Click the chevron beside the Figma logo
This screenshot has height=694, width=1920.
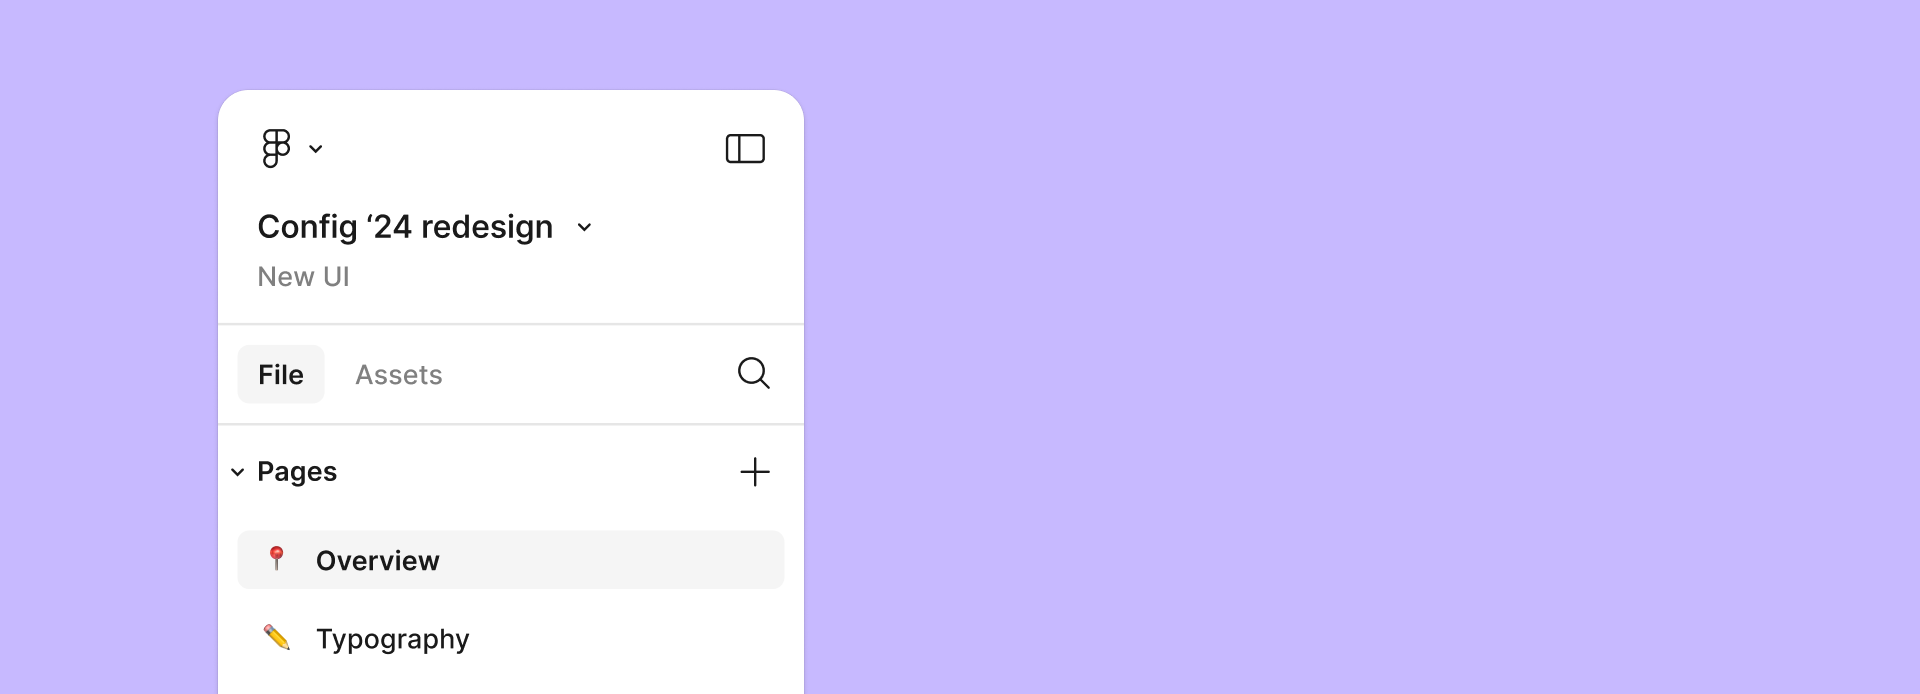316,149
